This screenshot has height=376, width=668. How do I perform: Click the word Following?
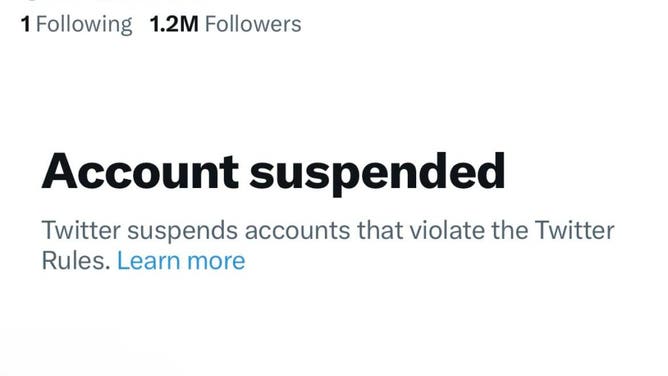click(x=84, y=25)
